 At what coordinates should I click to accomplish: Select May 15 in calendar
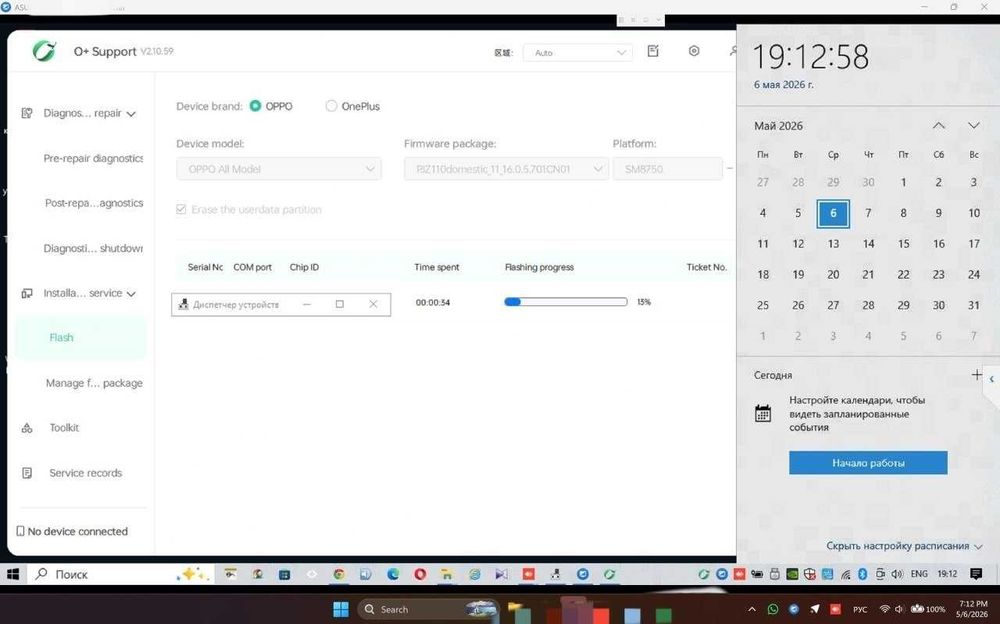[x=903, y=244]
